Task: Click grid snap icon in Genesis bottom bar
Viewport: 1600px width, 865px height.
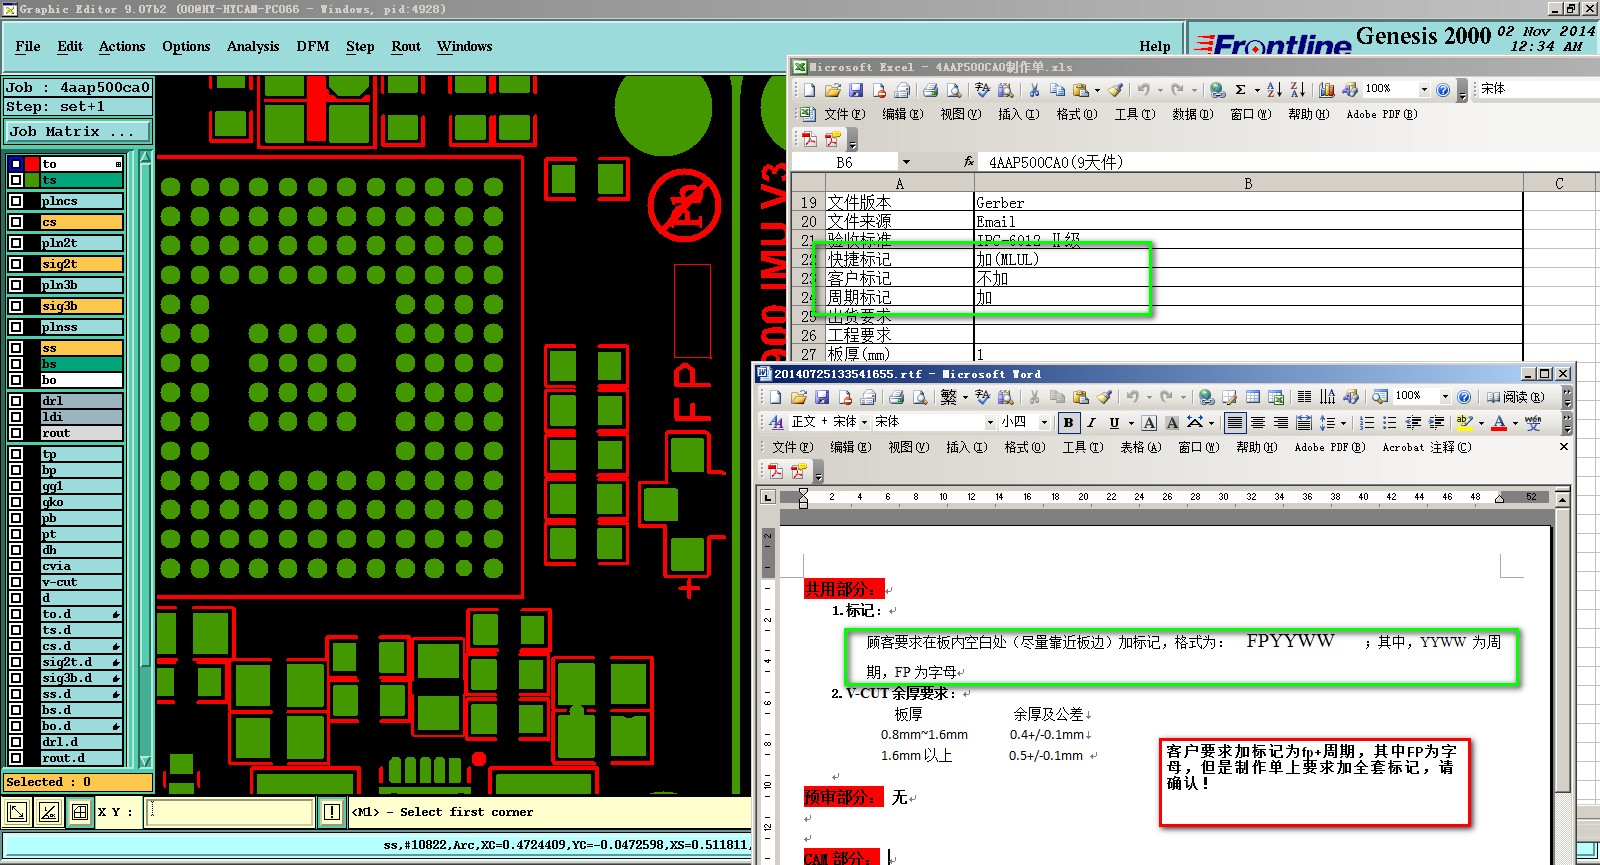Action: pos(80,812)
